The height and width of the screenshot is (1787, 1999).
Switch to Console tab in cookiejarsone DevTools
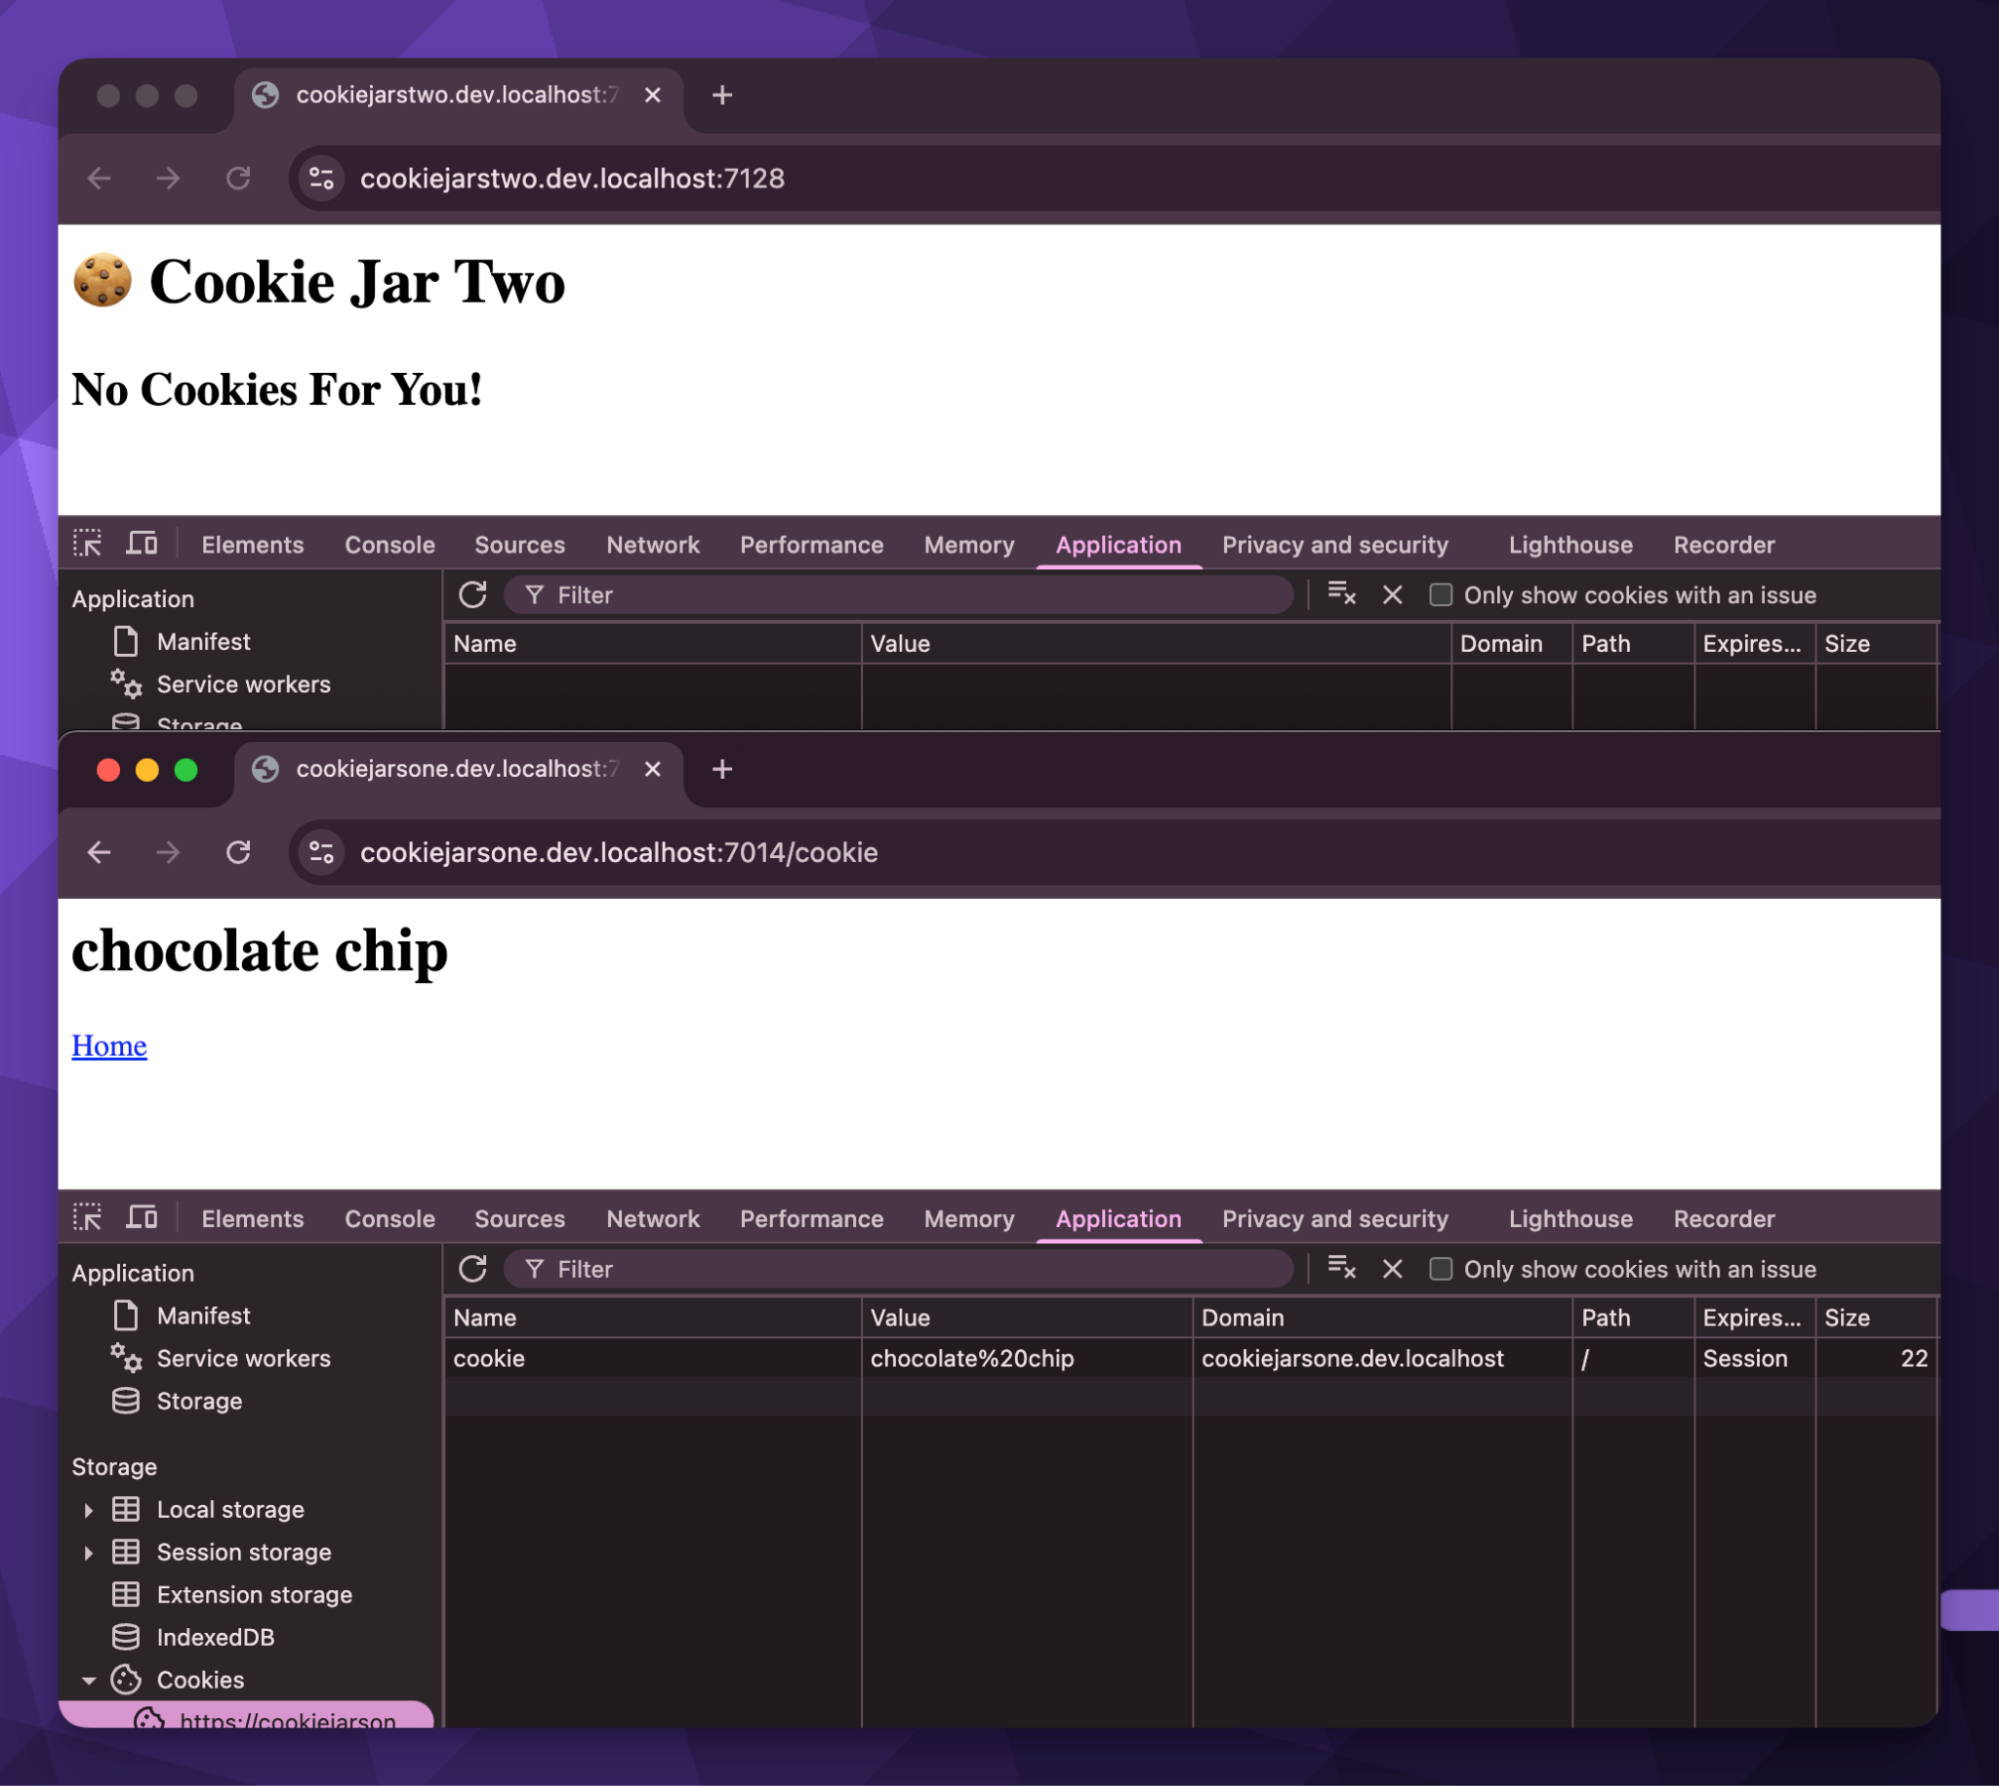click(390, 1219)
